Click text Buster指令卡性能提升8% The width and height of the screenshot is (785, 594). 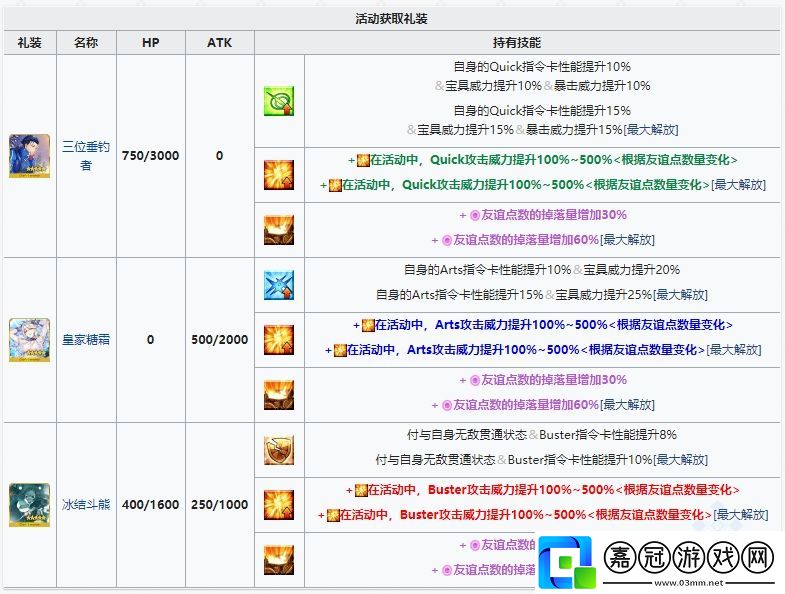(608, 435)
